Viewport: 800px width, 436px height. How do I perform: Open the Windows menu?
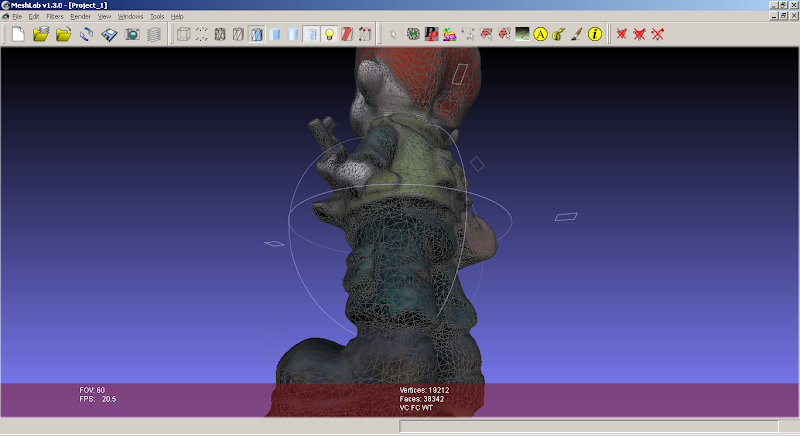tap(131, 16)
